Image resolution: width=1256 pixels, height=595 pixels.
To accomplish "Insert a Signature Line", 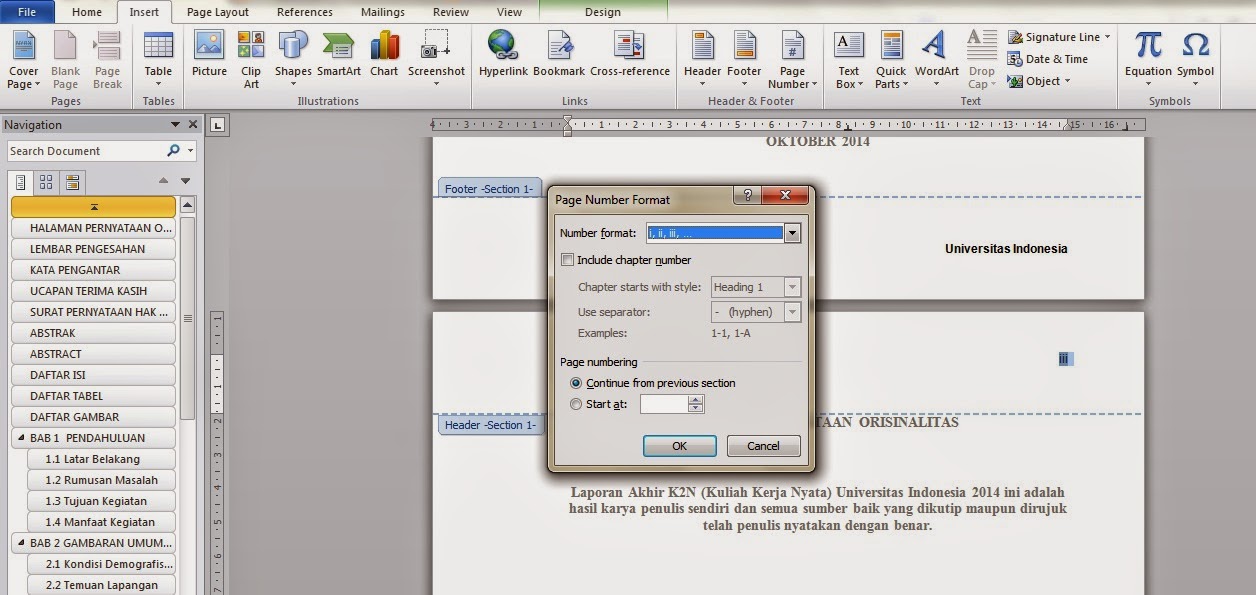I will (1058, 37).
